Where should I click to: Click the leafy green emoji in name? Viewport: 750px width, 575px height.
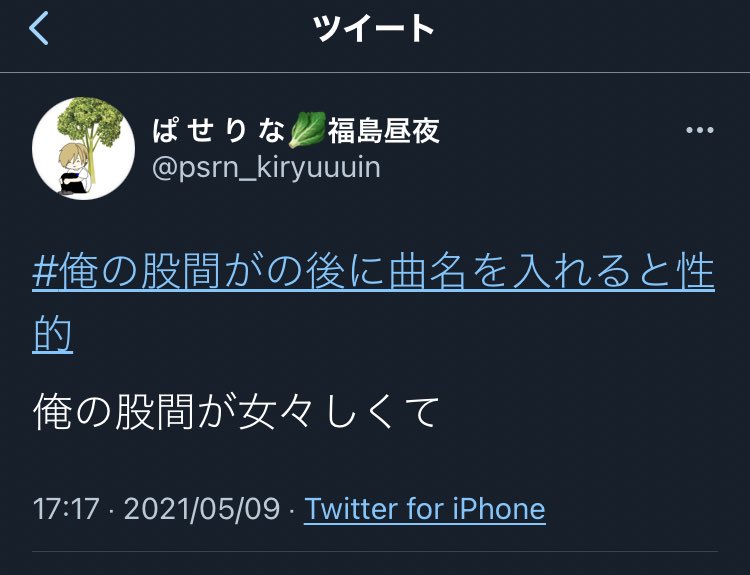click(307, 130)
